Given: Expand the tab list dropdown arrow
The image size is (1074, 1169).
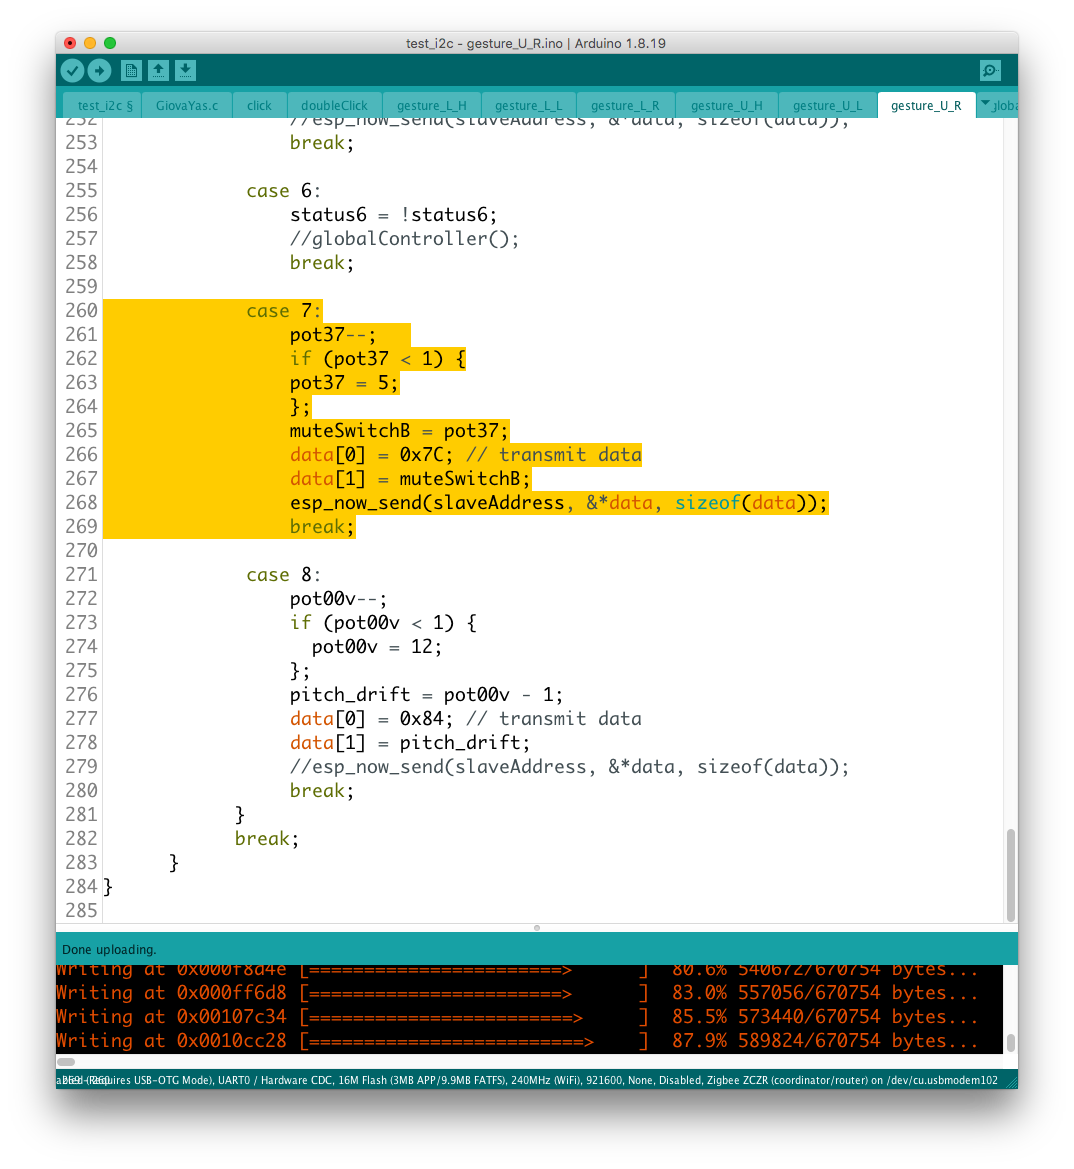Looking at the screenshot, I should pyautogui.click(x=985, y=104).
